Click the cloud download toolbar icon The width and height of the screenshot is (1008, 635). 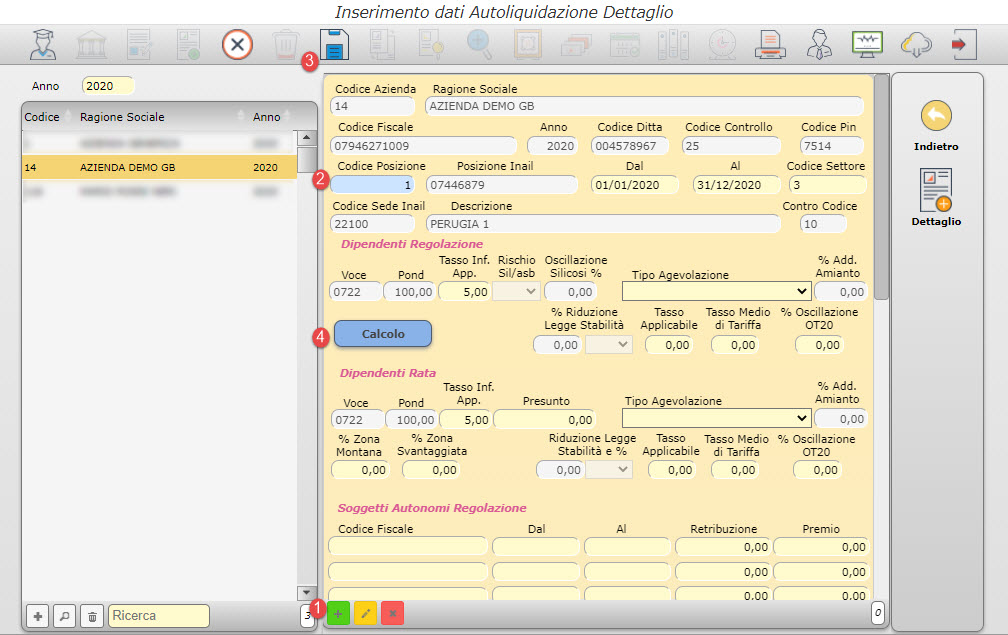pyautogui.click(x=916, y=44)
